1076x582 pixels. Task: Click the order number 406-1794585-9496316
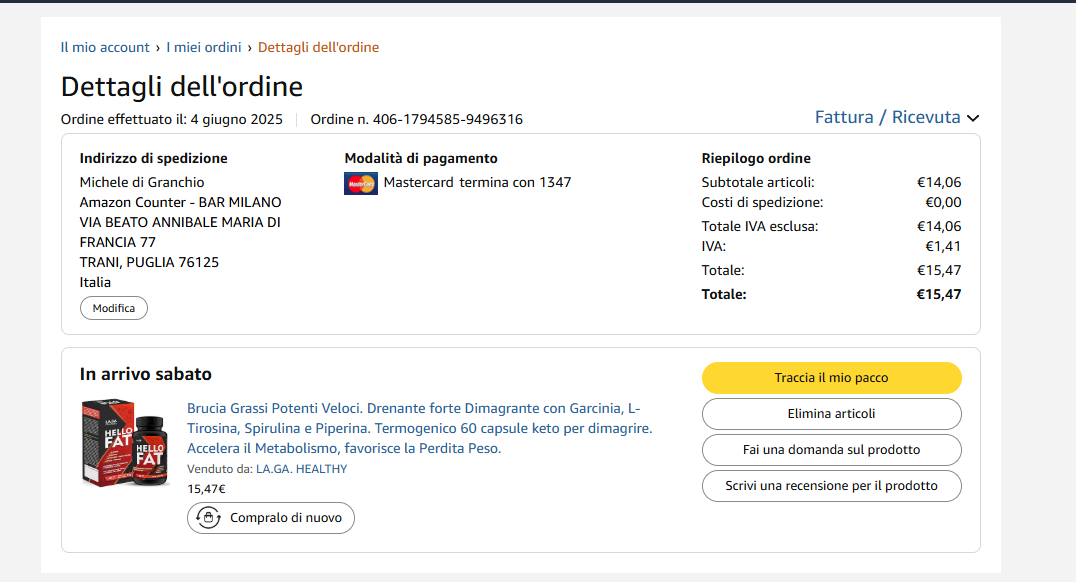point(447,120)
